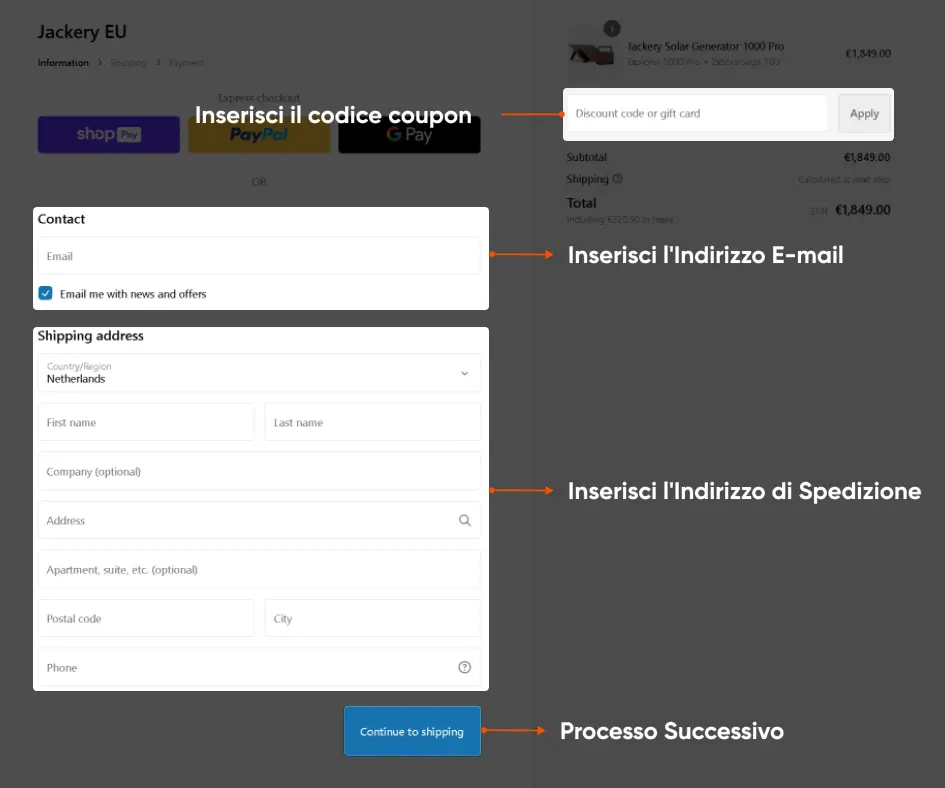Click the Discount code or gift card field

pos(697,113)
